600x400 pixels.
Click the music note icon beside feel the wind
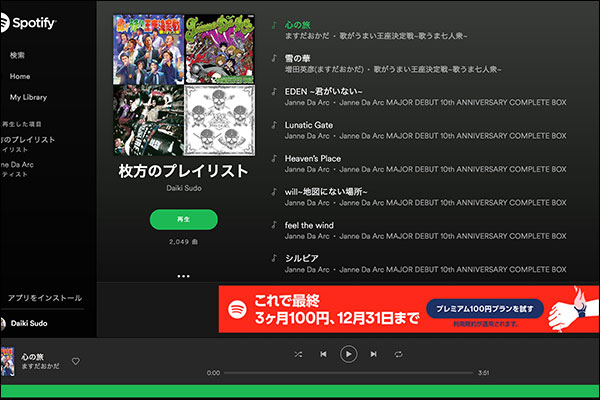[x=274, y=225]
